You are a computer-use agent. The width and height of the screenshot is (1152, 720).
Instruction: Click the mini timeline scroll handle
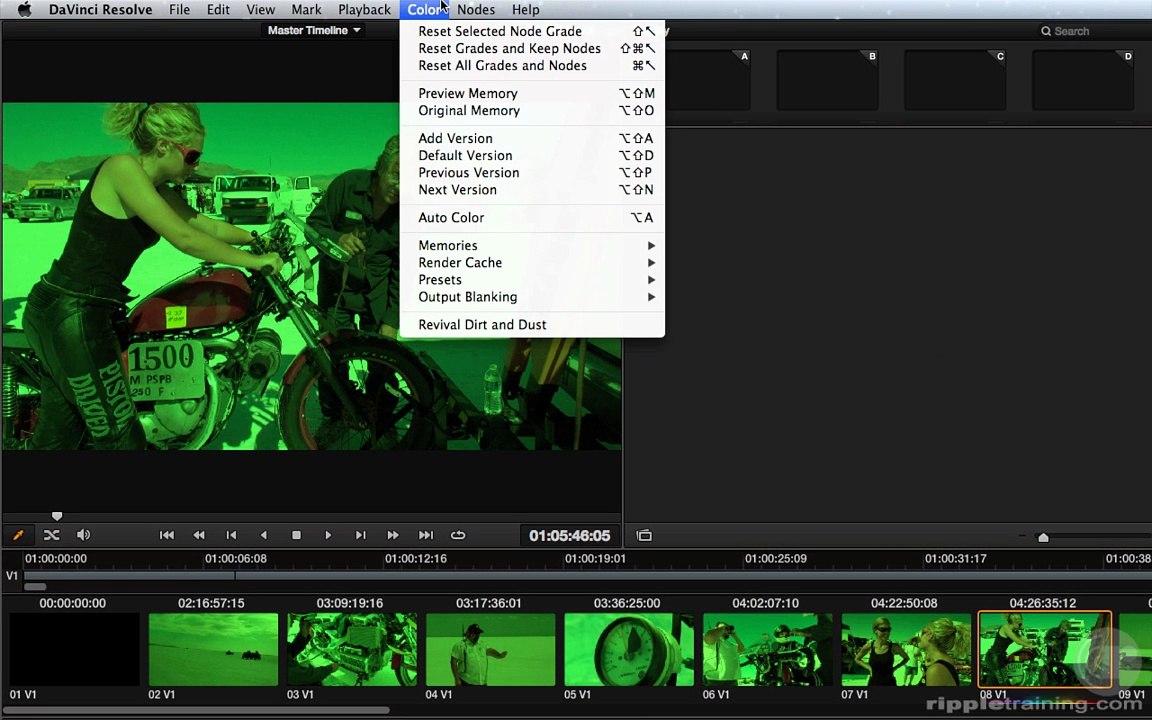[35, 586]
